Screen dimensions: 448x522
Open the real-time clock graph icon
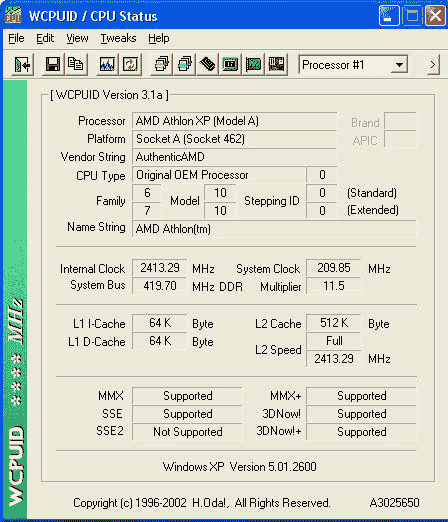[x=107, y=64]
